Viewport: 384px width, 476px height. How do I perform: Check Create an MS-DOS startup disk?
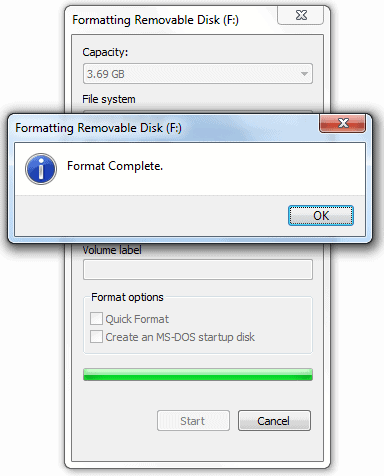(x=96, y=337)
